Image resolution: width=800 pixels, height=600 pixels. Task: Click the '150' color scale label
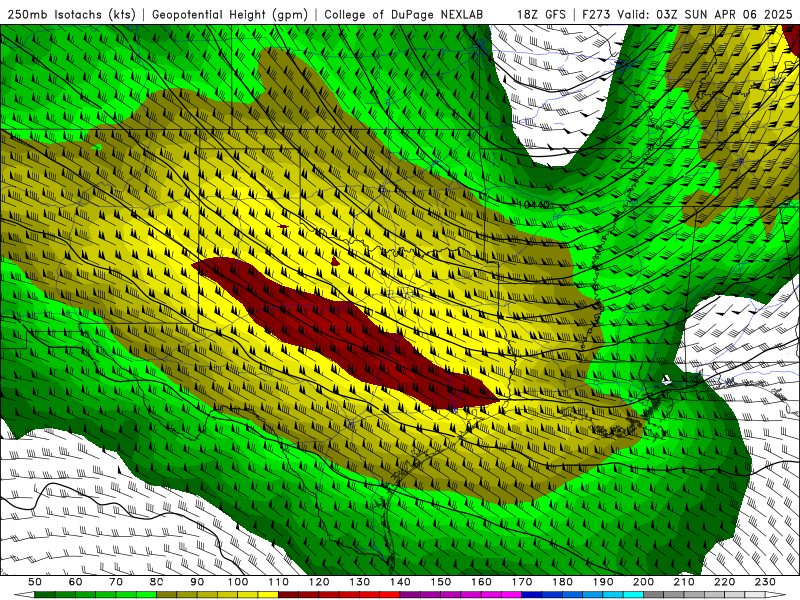441,582
